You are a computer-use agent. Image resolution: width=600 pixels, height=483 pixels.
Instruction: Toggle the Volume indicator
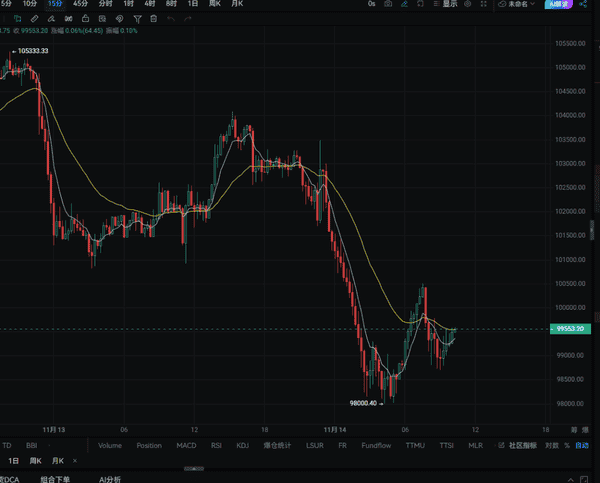click(110, 445)
